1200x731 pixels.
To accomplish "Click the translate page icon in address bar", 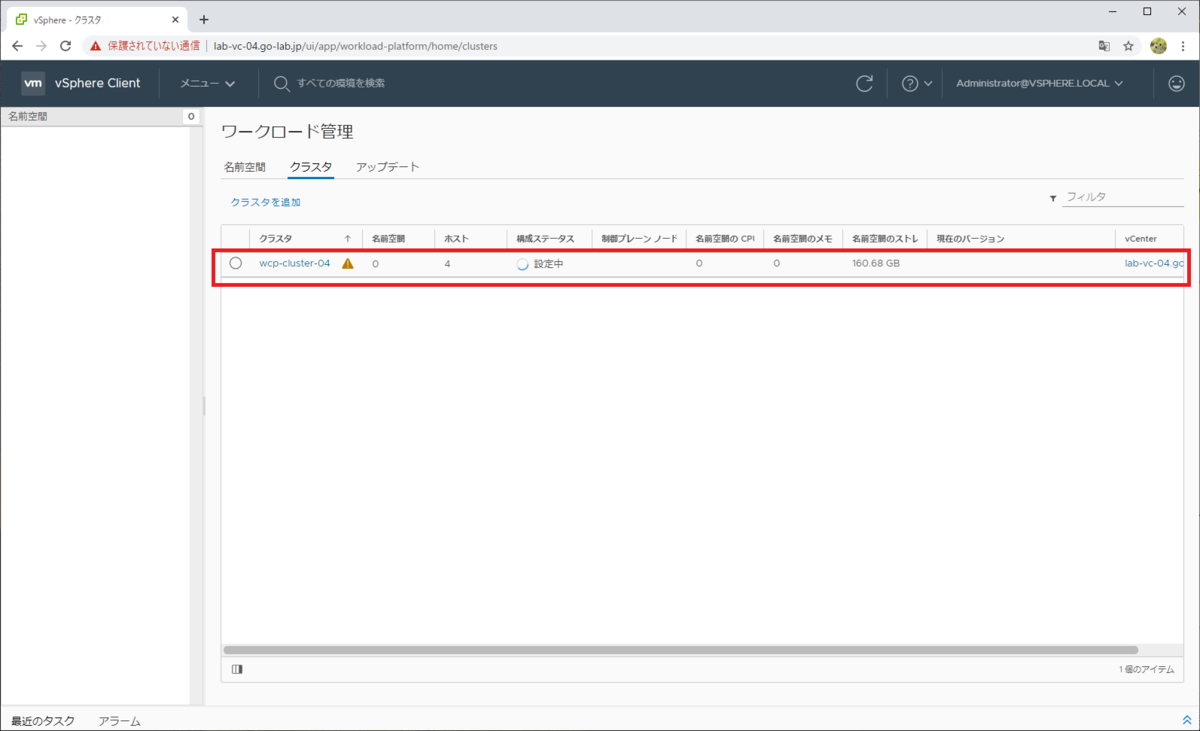I will tap(1104, 46).
